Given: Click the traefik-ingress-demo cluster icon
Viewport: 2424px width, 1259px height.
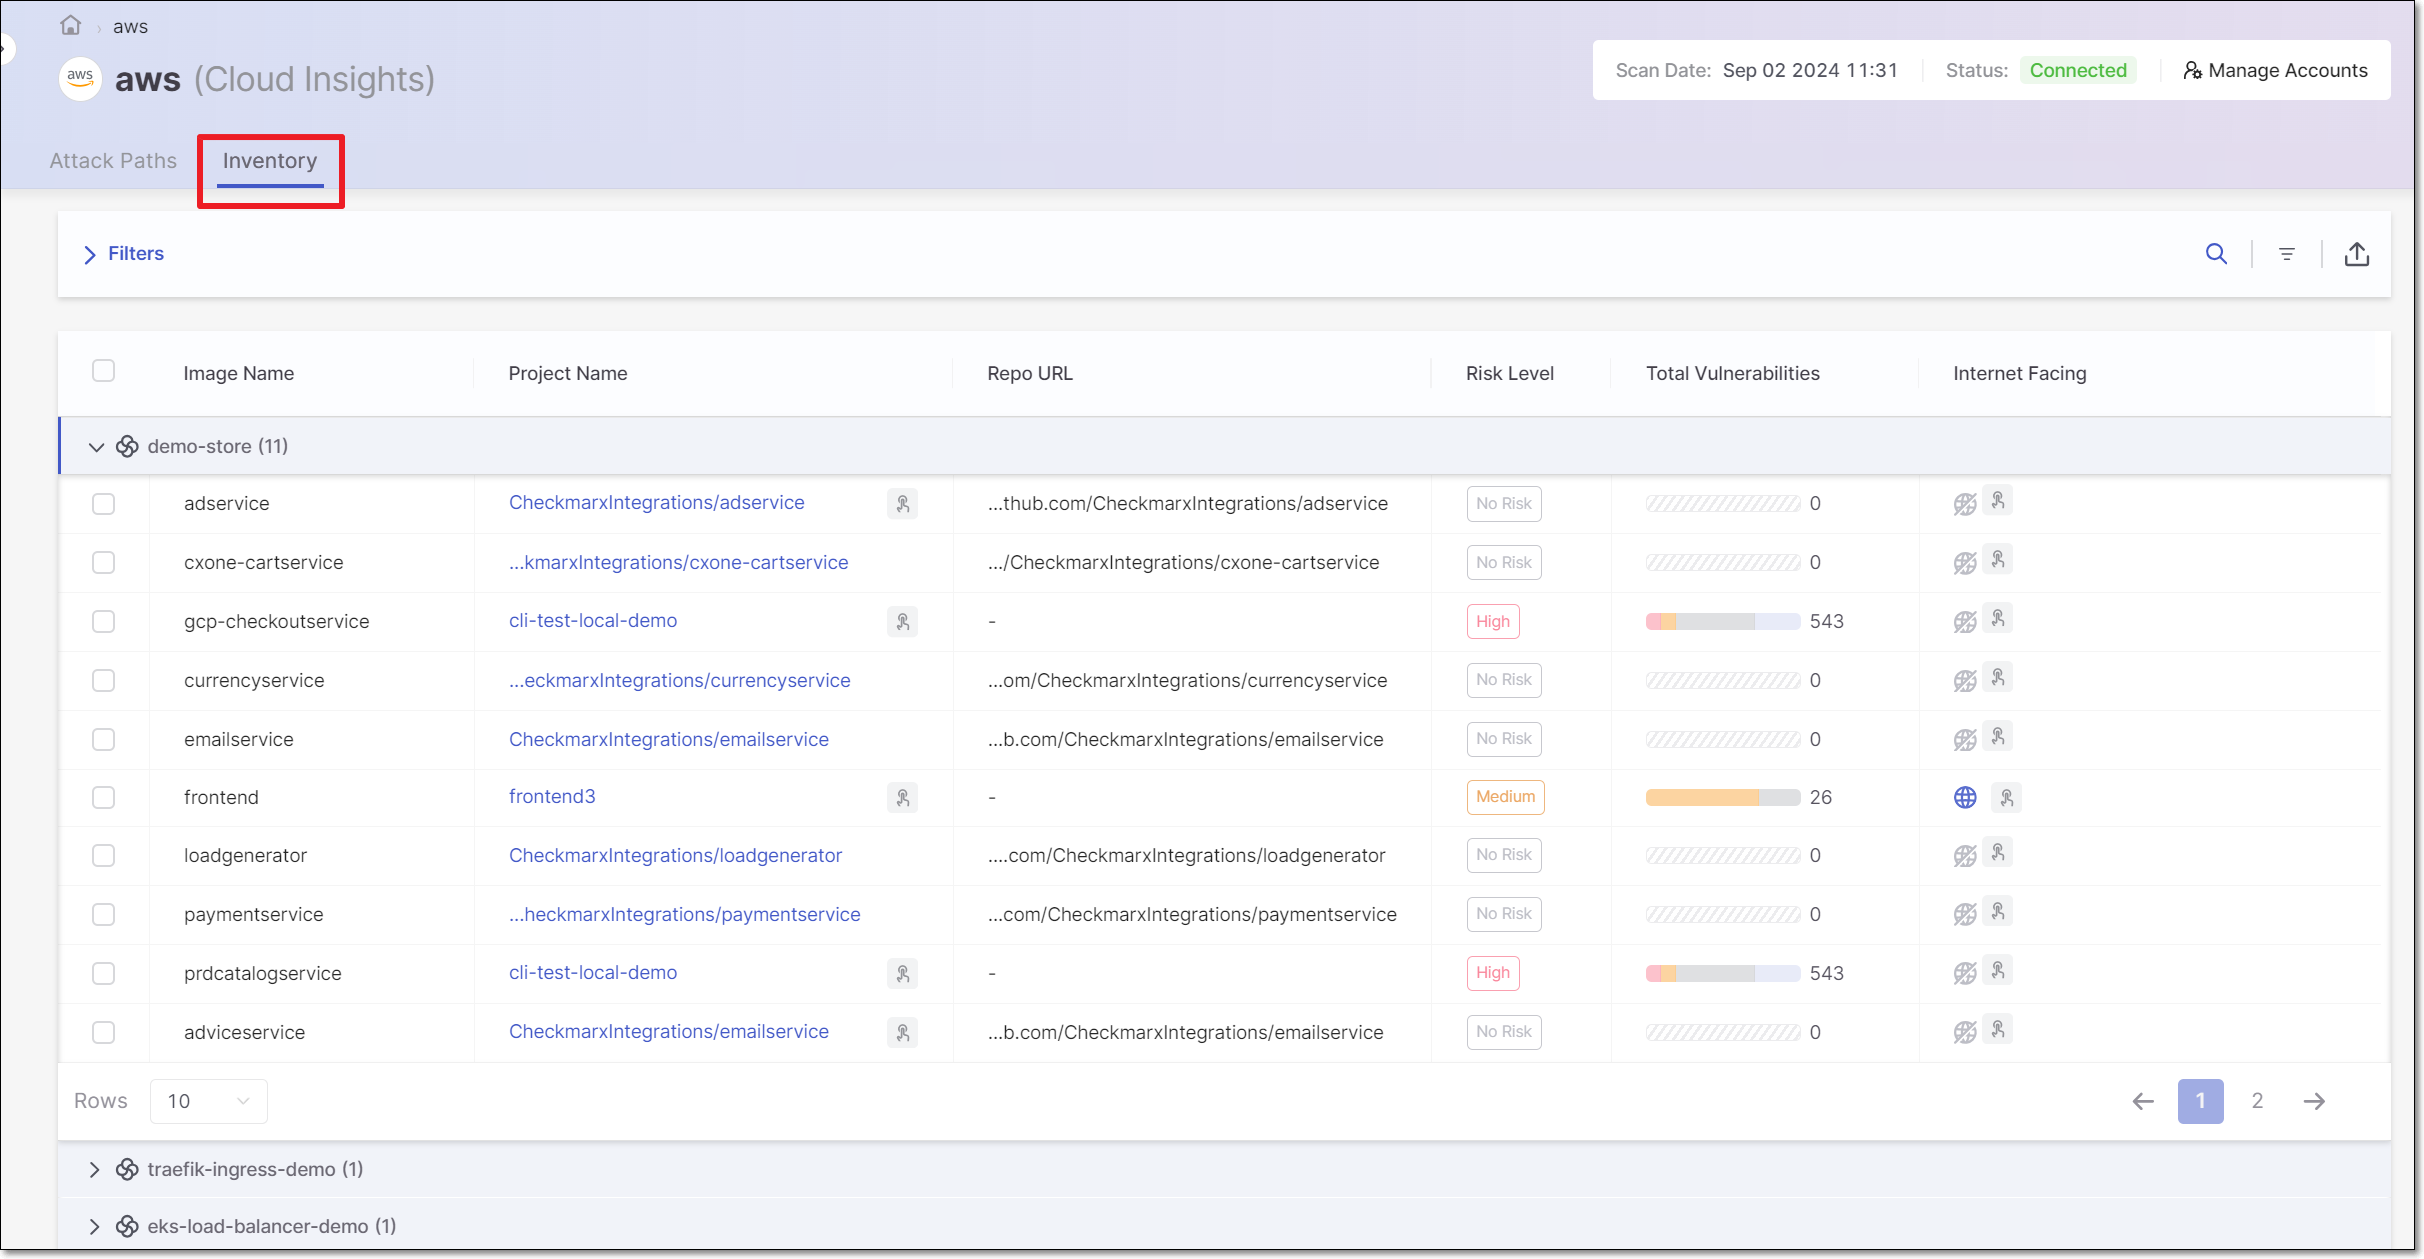Looking at the screenshot, I should 127,1169.
